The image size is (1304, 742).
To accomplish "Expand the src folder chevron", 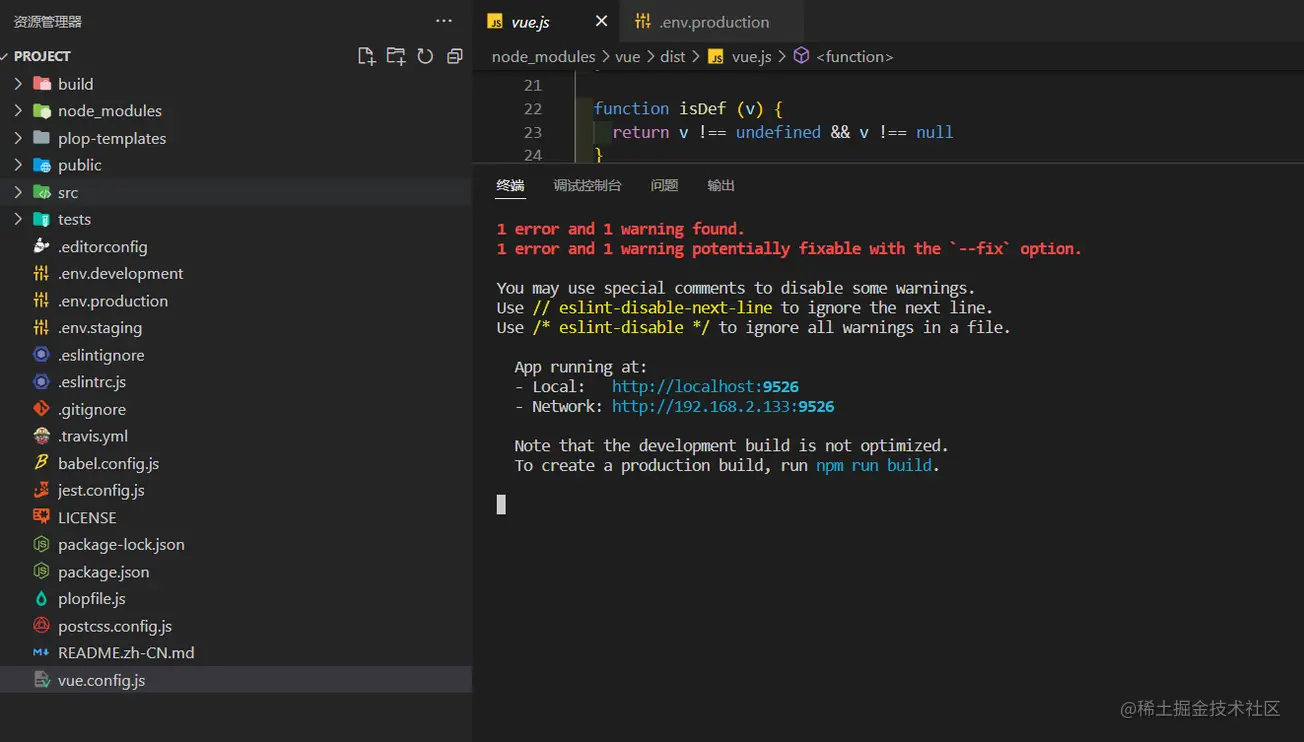I will pyautogui.click(x=18, y=192).
